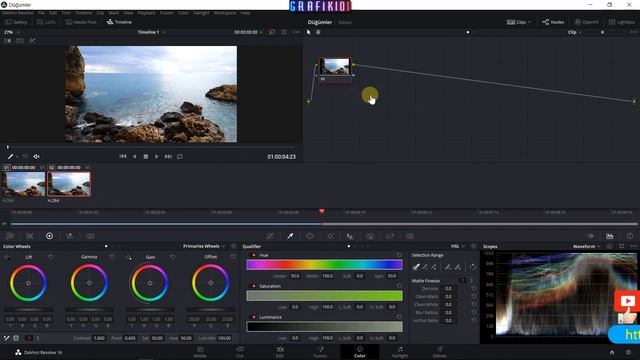Toggle the Saturation qualifier on or off
640x360 pixels.
point(254,286)
